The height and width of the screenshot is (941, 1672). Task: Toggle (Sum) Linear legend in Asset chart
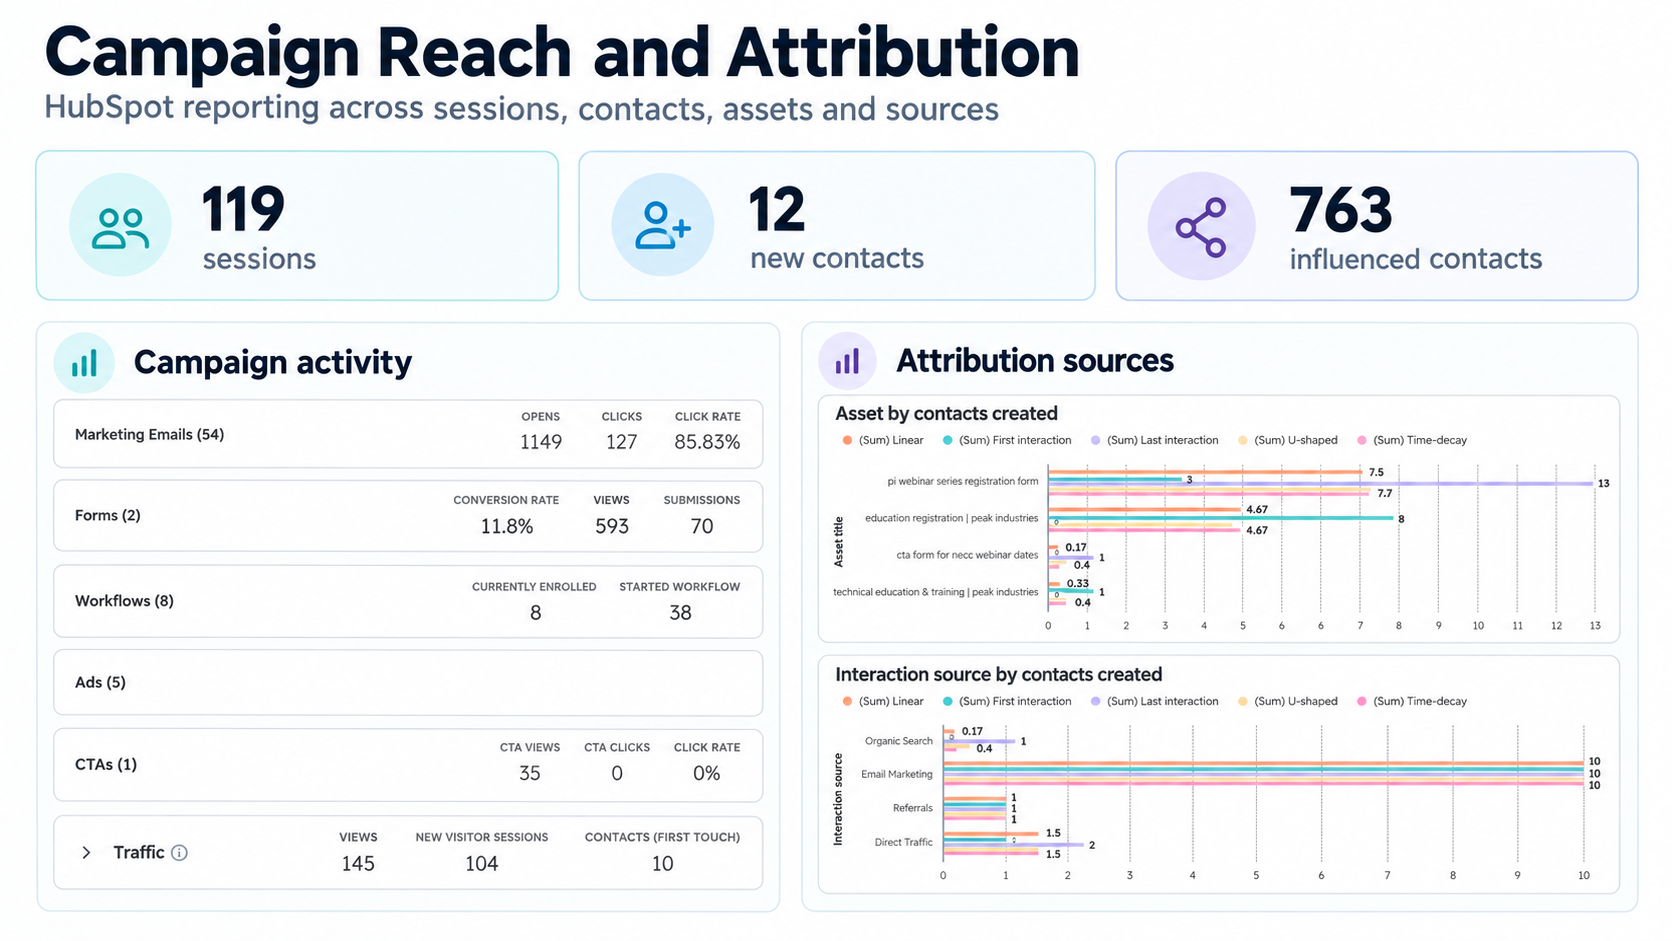883,440
